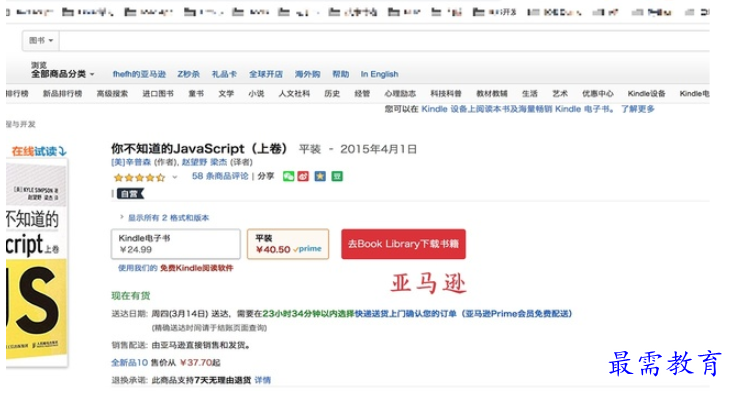
Task: Open the 图书 search category dropdown
Action: 41,41
